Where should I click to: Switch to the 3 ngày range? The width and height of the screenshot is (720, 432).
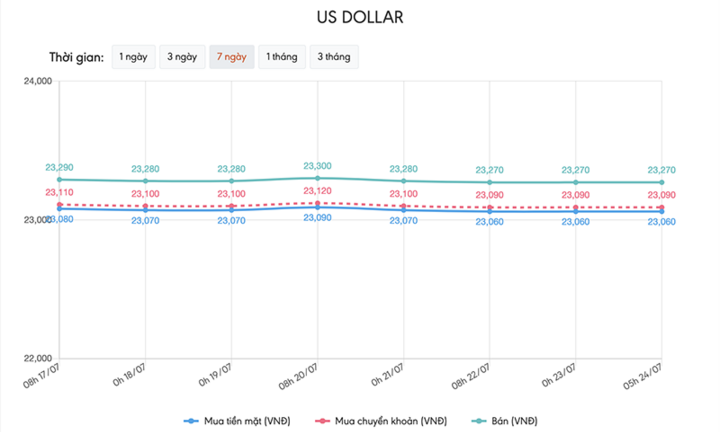(x=182, y=57)
